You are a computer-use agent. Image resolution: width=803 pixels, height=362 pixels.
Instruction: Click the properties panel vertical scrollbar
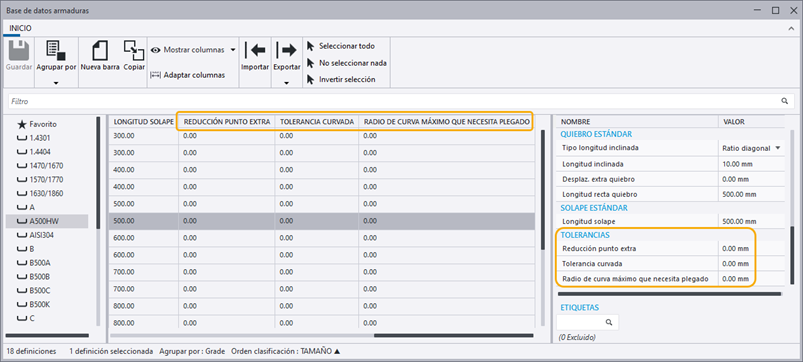pyautogui.click(x=792, y=254)
